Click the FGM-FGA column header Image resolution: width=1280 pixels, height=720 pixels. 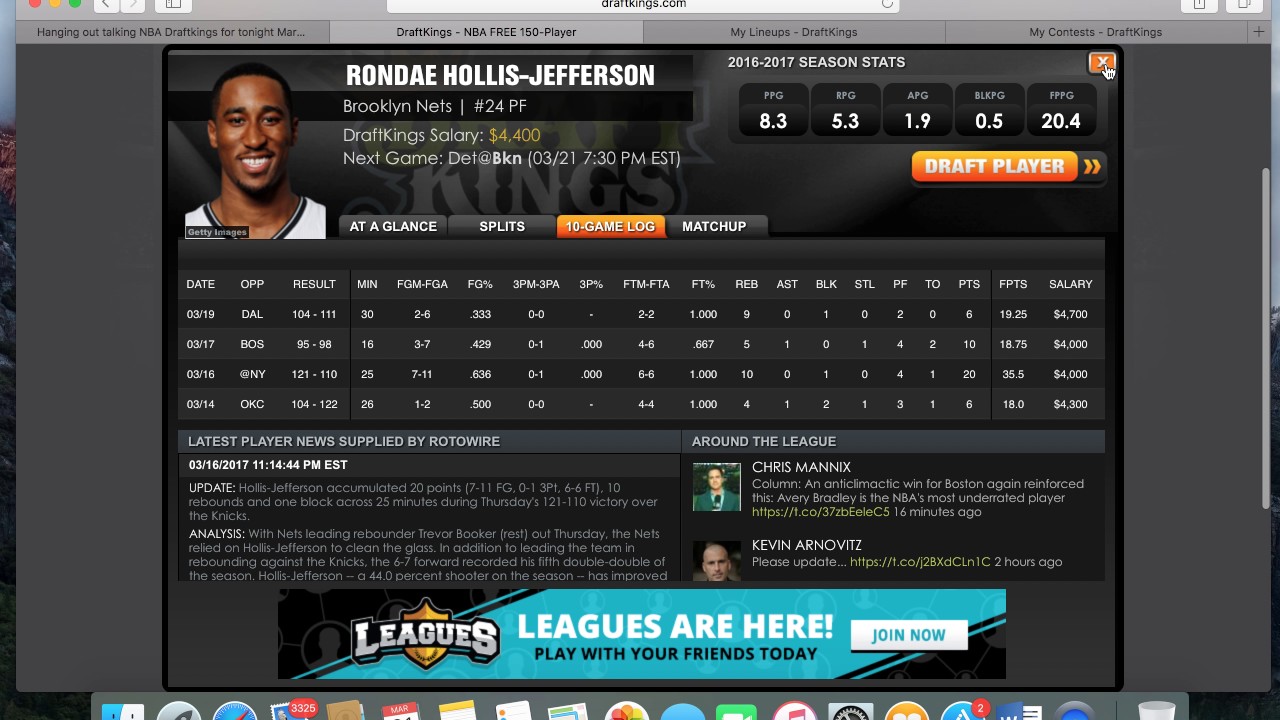point(422,284)
